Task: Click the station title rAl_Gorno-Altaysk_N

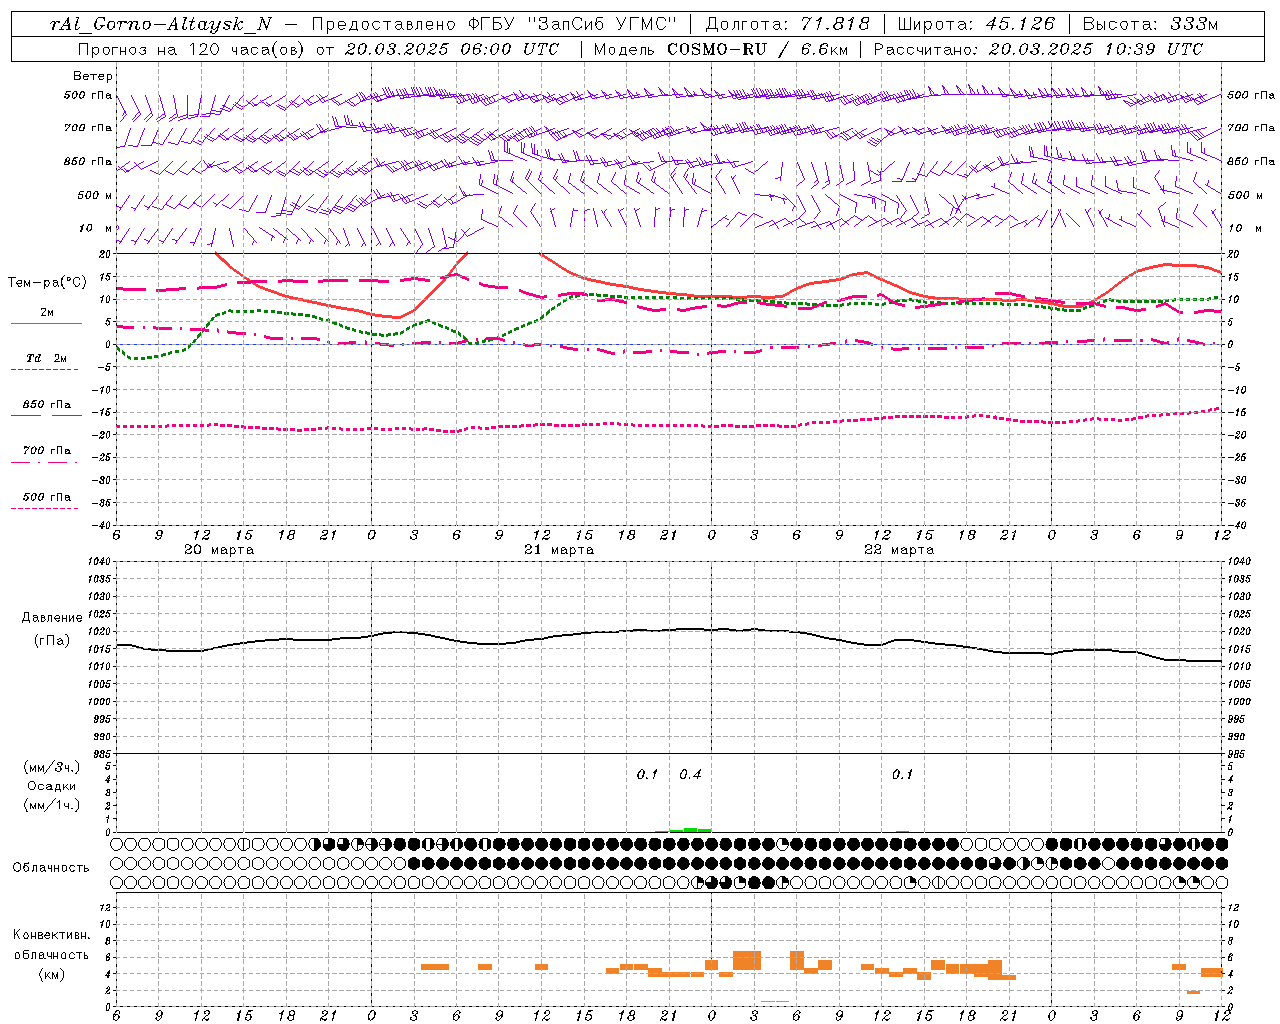Action: pyautogui.click(x=160, y=24)
